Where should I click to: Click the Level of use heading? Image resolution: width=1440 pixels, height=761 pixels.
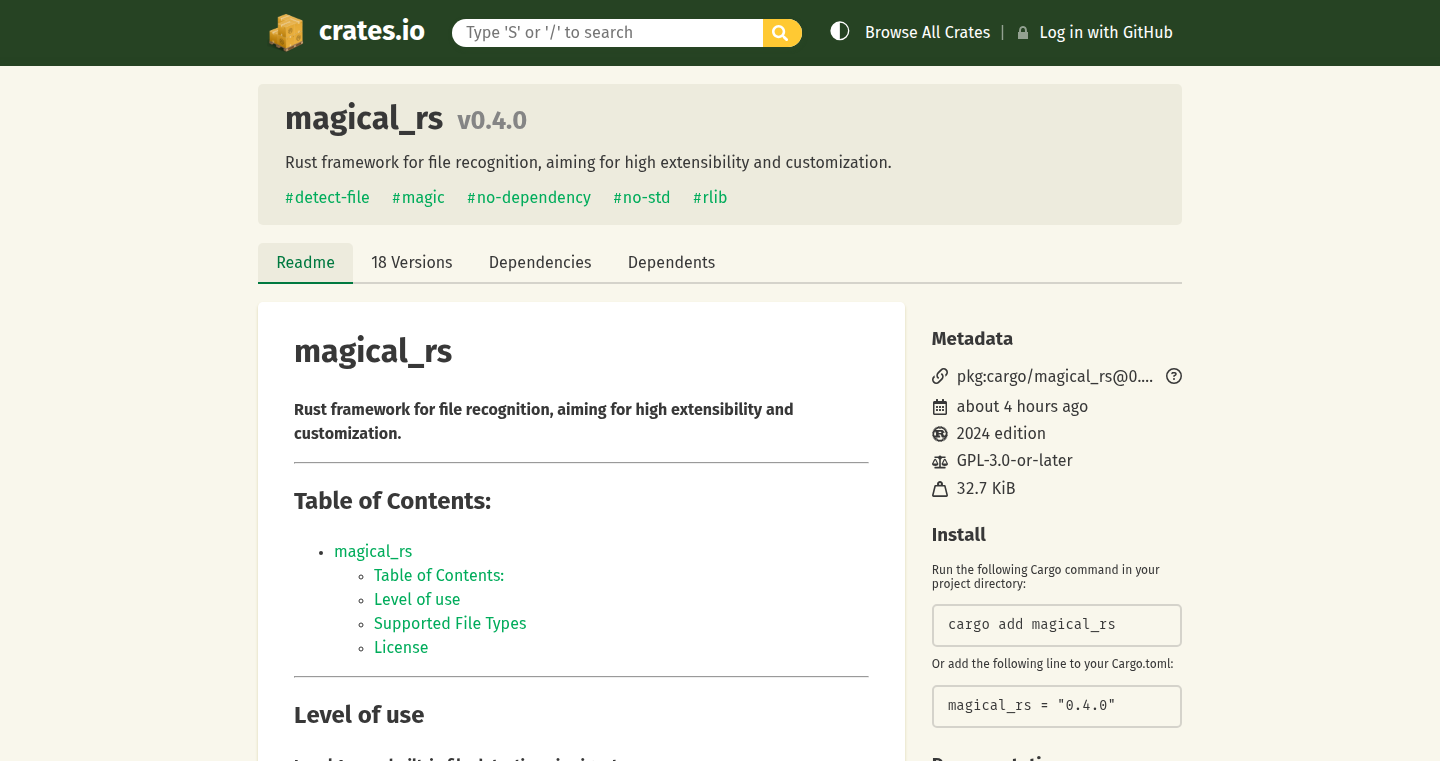click(359, 715)
